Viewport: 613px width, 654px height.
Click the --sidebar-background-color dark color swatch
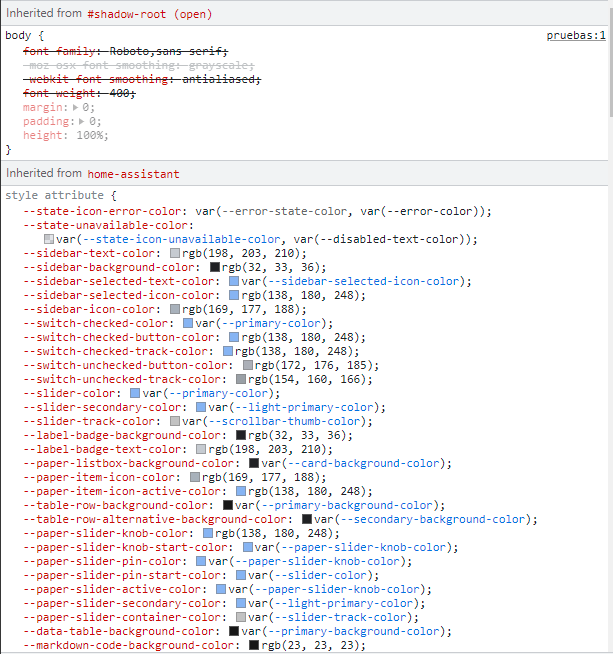tap(215, 268)
